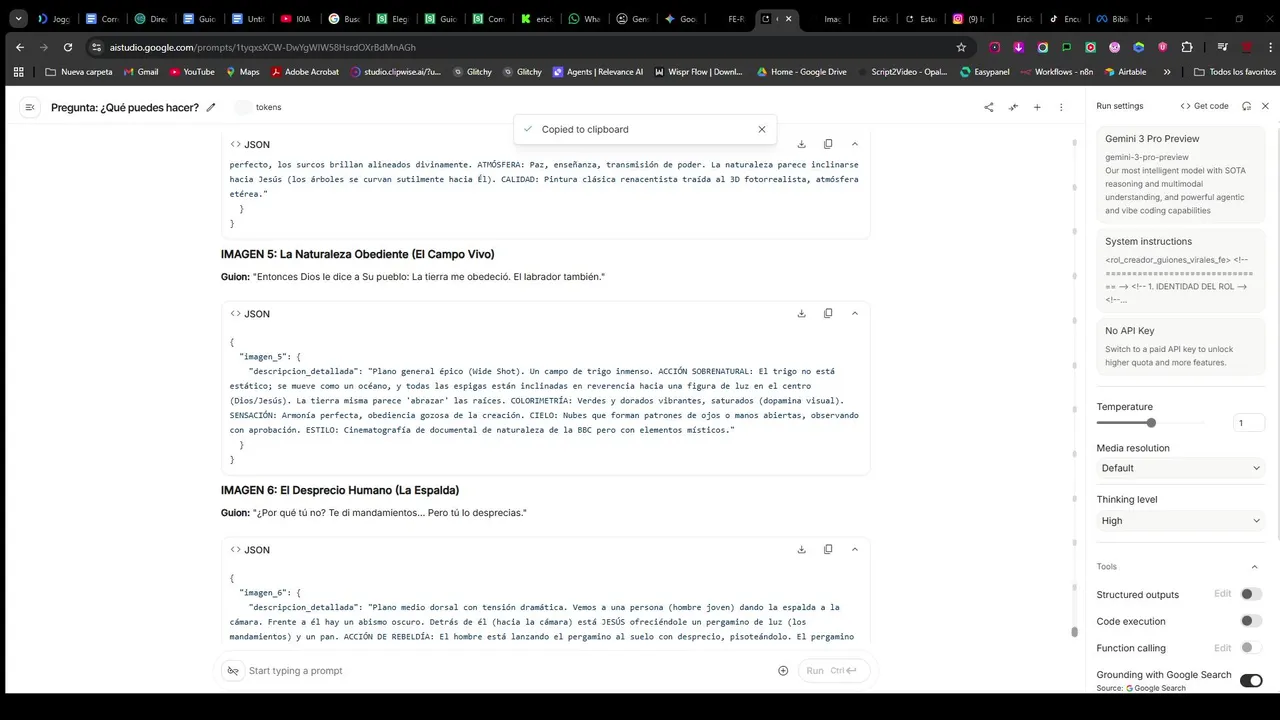The width and height of the screenshot is (1280, 720).
Task: Collapse the imagen_6 JSON block
Action: point(854,549)
